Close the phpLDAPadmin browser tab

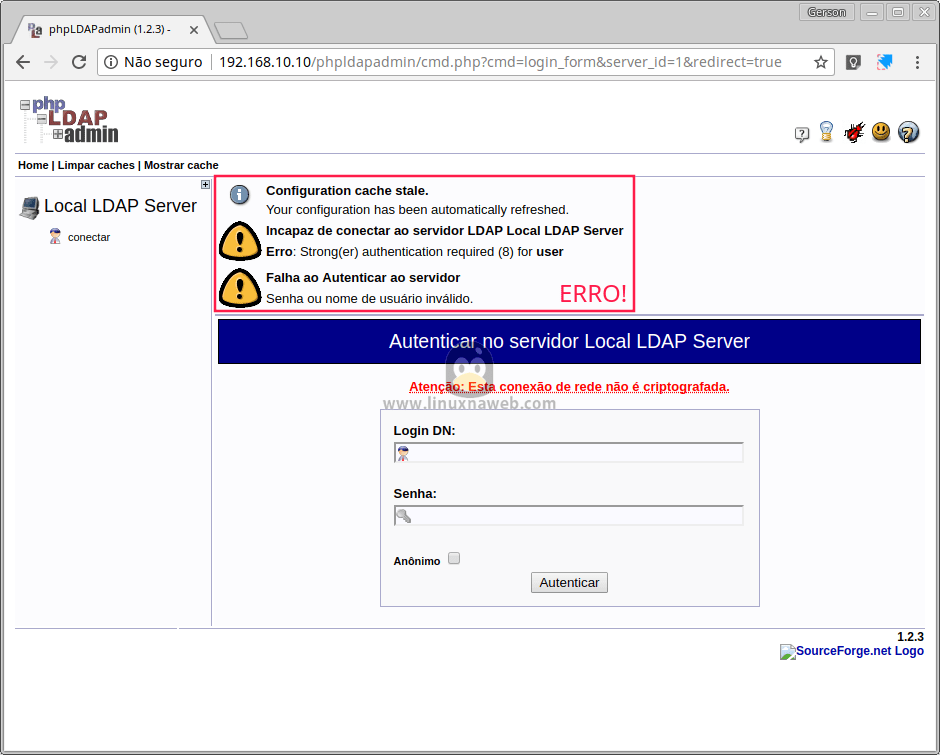194,29
